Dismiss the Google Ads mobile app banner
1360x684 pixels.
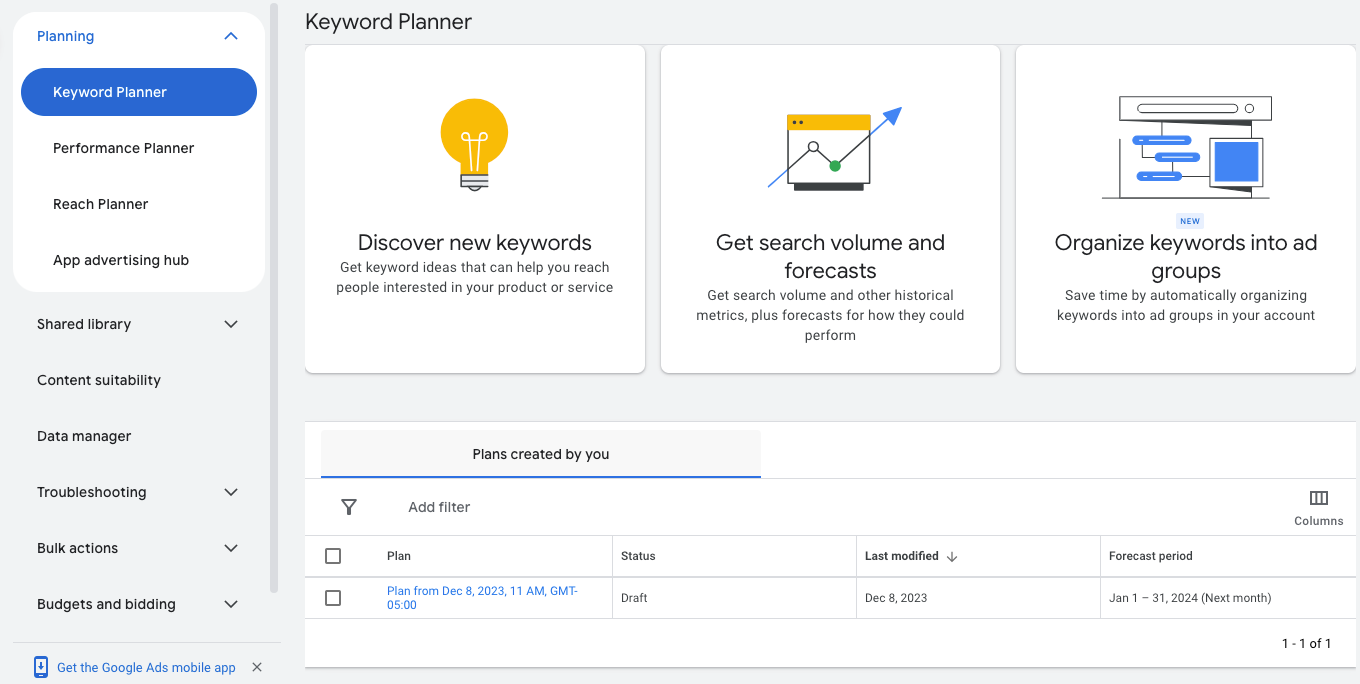pyautogui.click(x=257, y=667)
